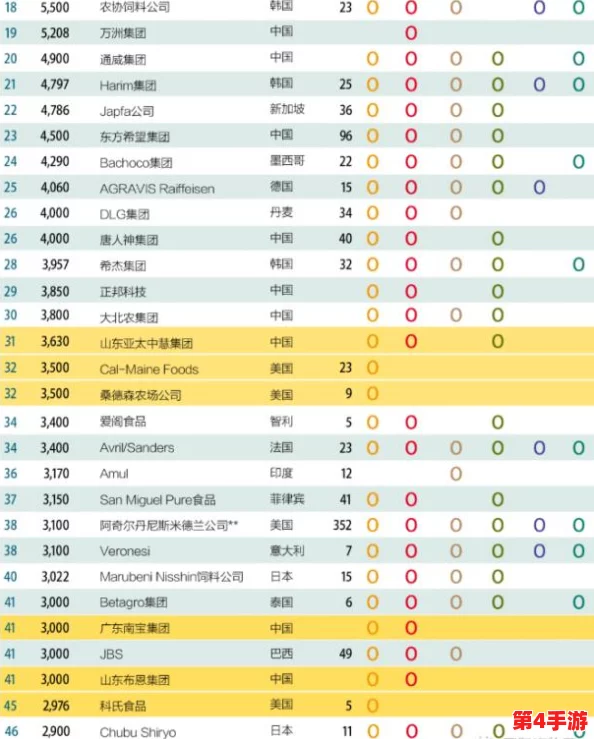Image resolution: width=594 pixels, height=739 pixels.
Task: Click the country cell 印度
Action: [x=281, y=473]
